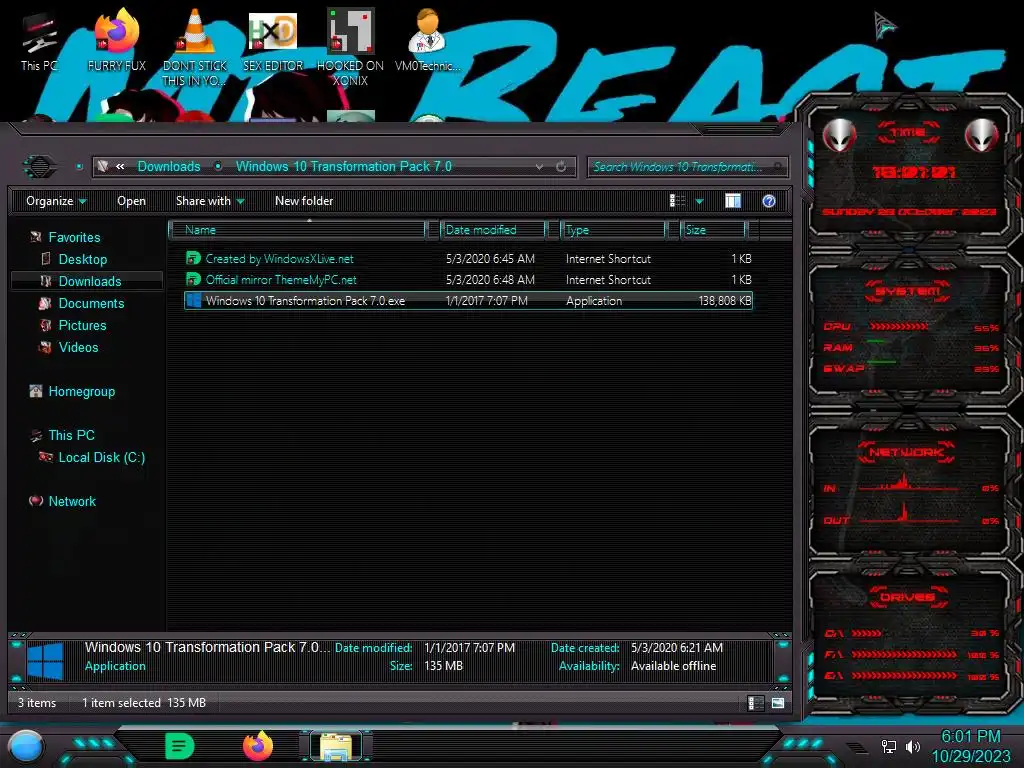Open Firefox from the taskbar
This screenshot has width=1024, height=768.
point(258,746)
